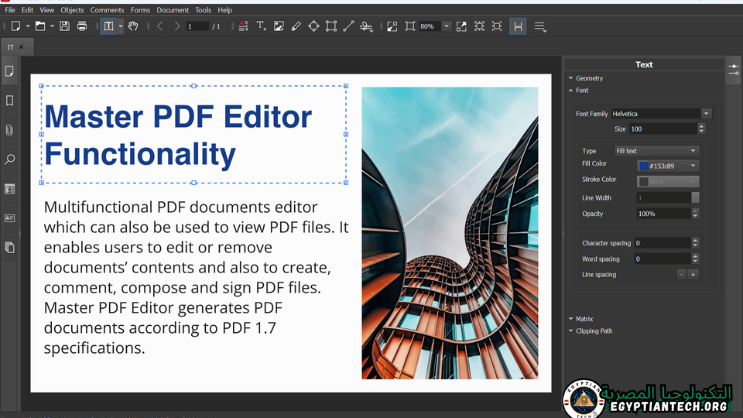Open the Type Fill text dropdown
The width and height of the screenshot is (743, 418).
[656, 151]
